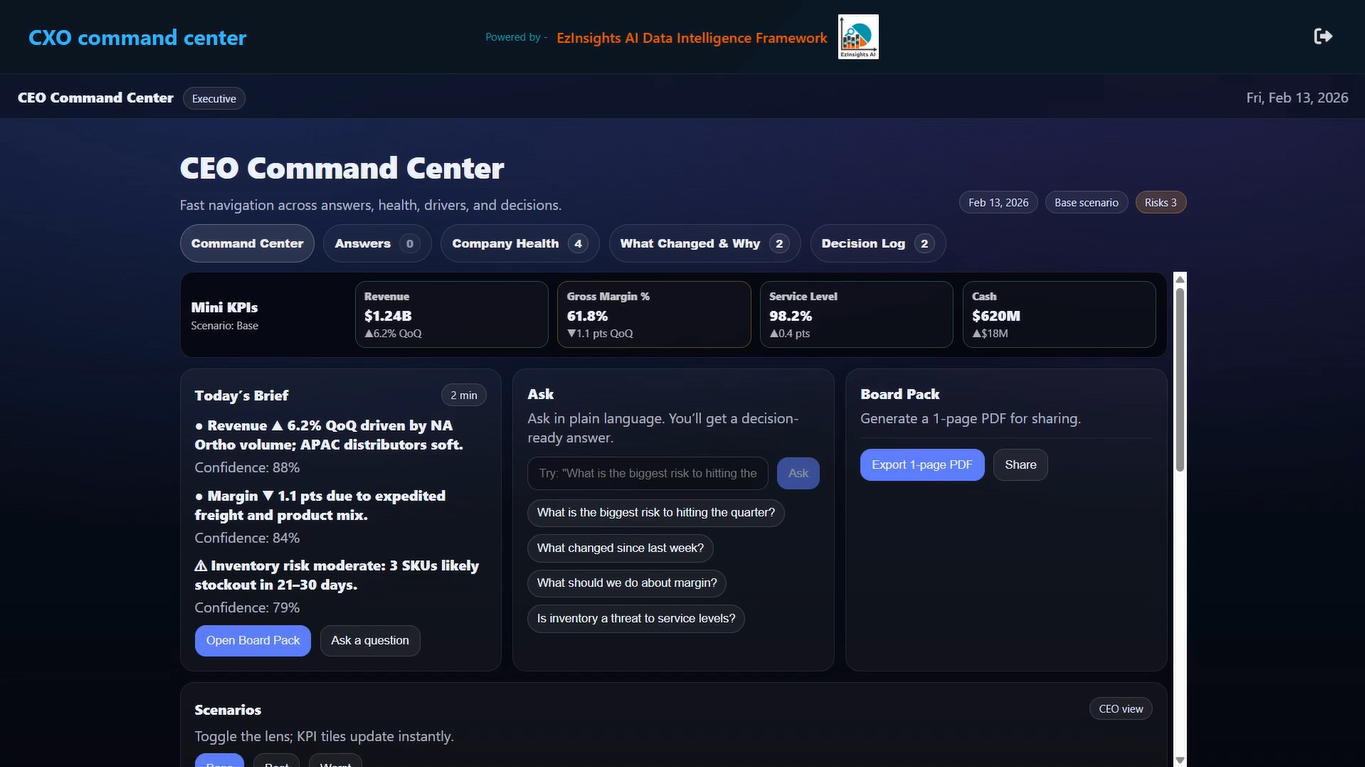Click the 'Fri, Feb 13, 2026' date text
1365x767 pixels.
[1297, 98]
